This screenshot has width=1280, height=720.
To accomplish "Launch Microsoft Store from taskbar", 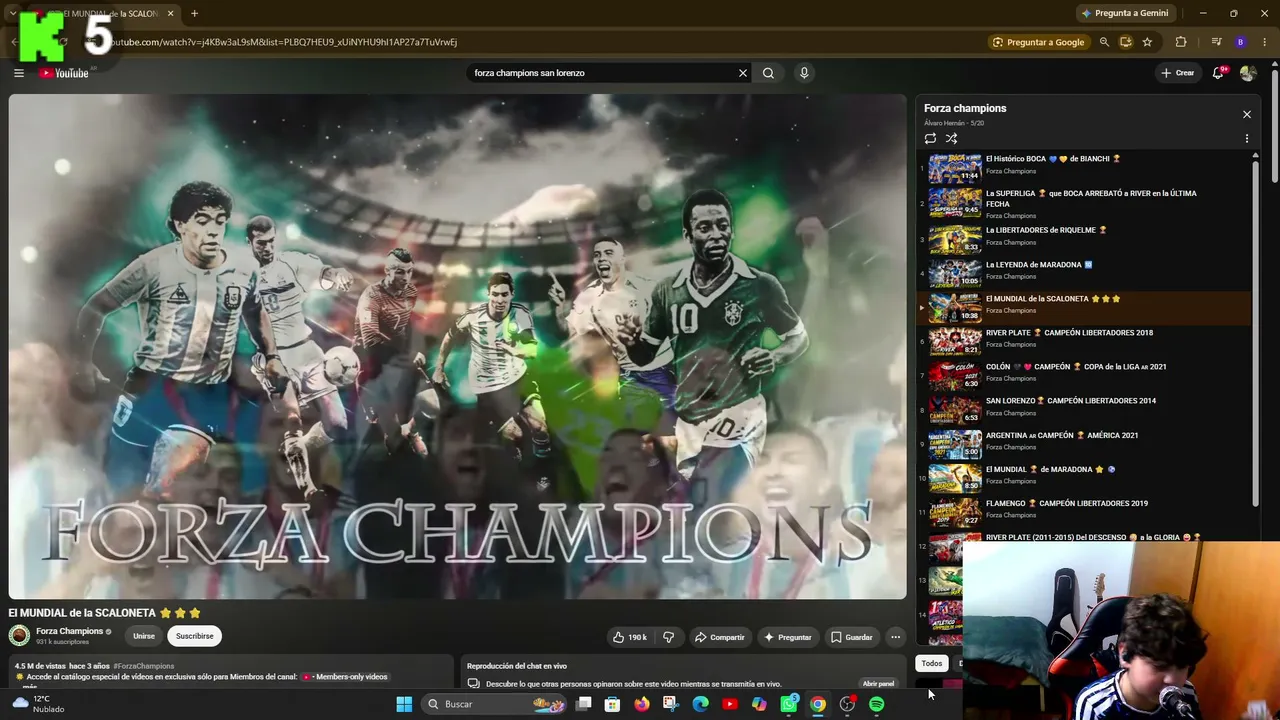I will pos(612,704).
